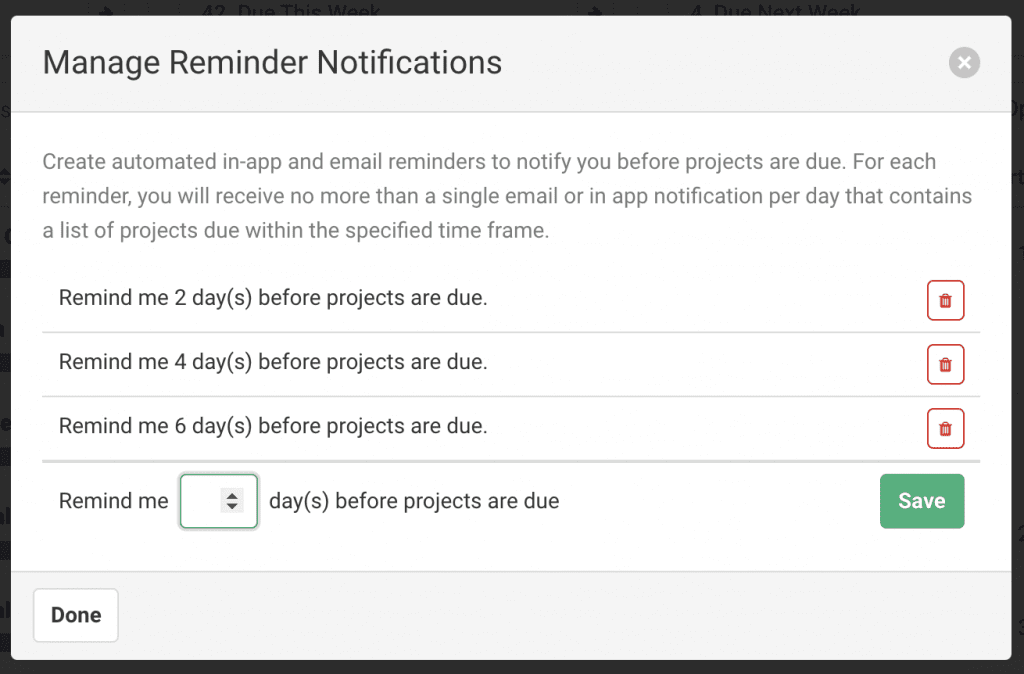This screenshot has width=1024, height=674.
Task: Click the reminder description paragraph
Action: click(507, 196)
